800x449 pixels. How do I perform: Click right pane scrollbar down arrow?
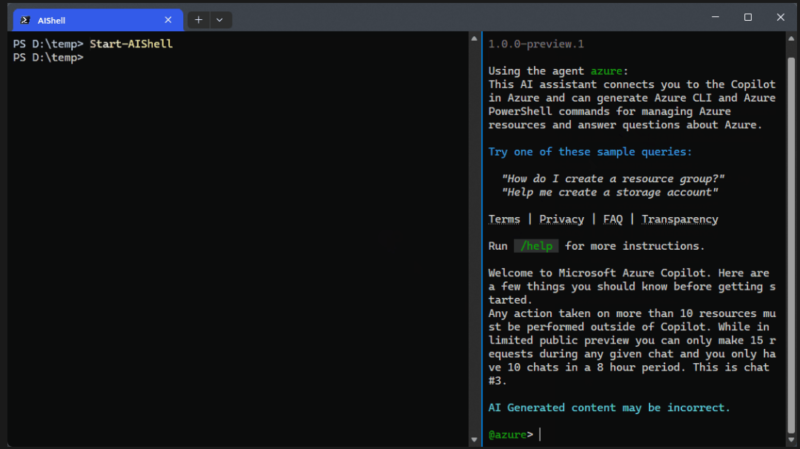point(791,439)
